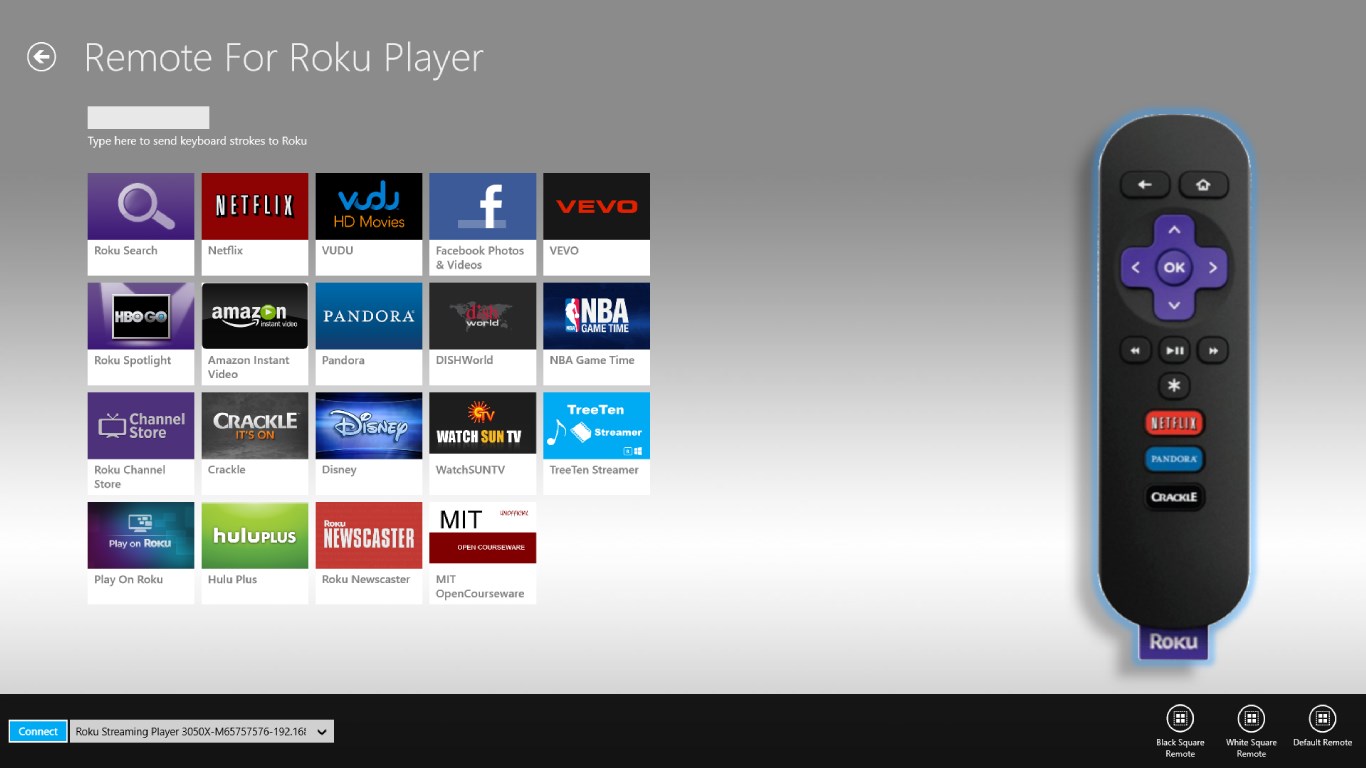
Task: Open Facebook Photos & Videos tile
Action: pyautogui.click(x=483, y=224)
